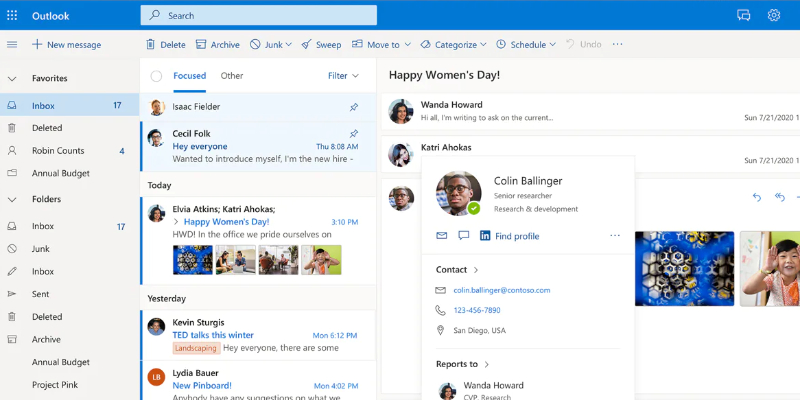The height and width of the screenshot is (400, 800).
Task: Open the settings gear icon
Action: tap(773, 15)
